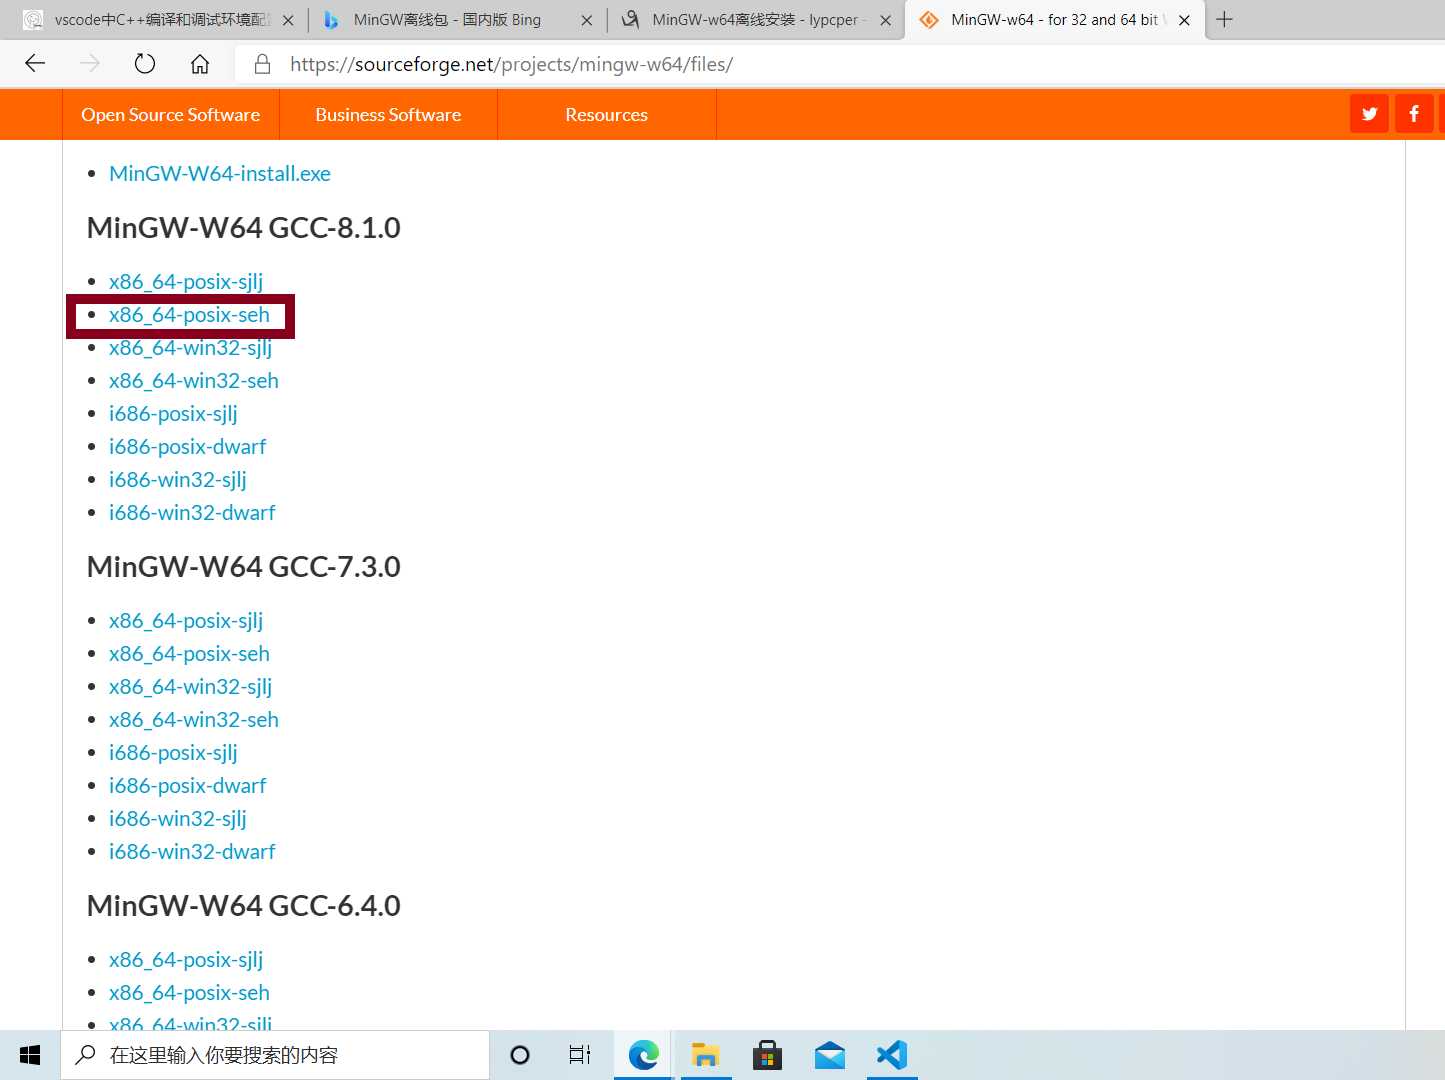
Task: Switch to lypcper MinGW-w64 tab
Action: [x=755, y=20]
